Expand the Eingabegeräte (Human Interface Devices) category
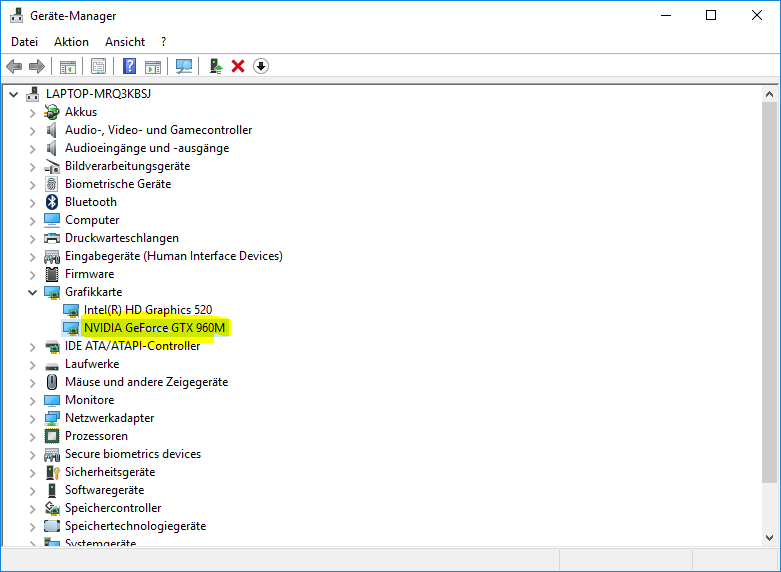Viewport: 781px width, 572px height. (32, 257)
